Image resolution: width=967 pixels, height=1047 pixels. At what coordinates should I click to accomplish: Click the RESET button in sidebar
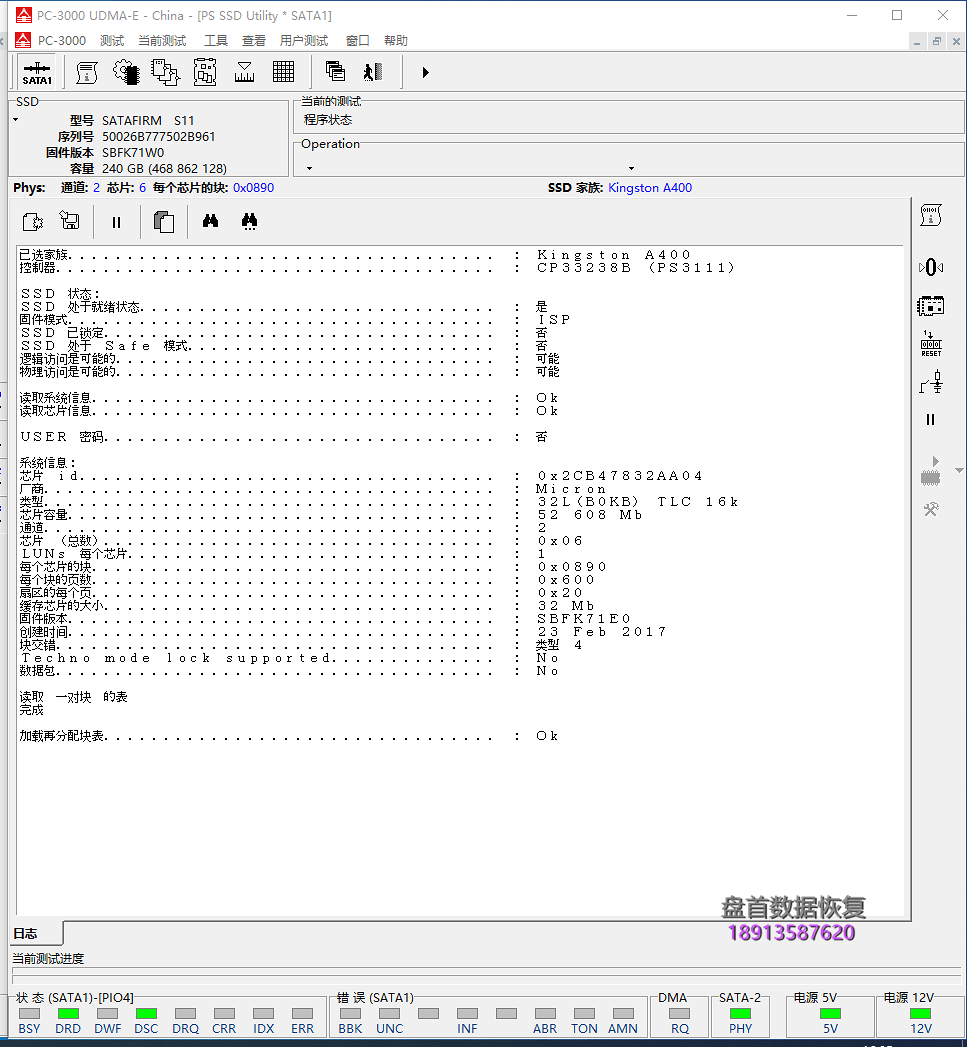click(x=931, y=343)
